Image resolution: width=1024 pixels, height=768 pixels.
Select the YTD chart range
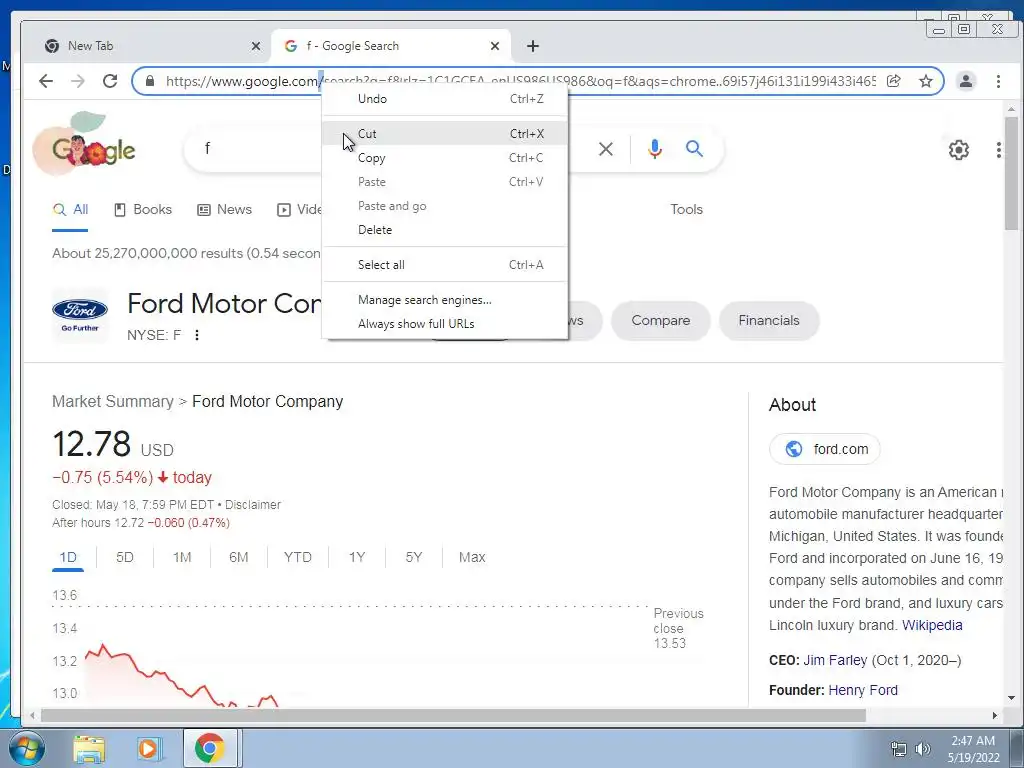pyautogui.click(x=298, y=558)
